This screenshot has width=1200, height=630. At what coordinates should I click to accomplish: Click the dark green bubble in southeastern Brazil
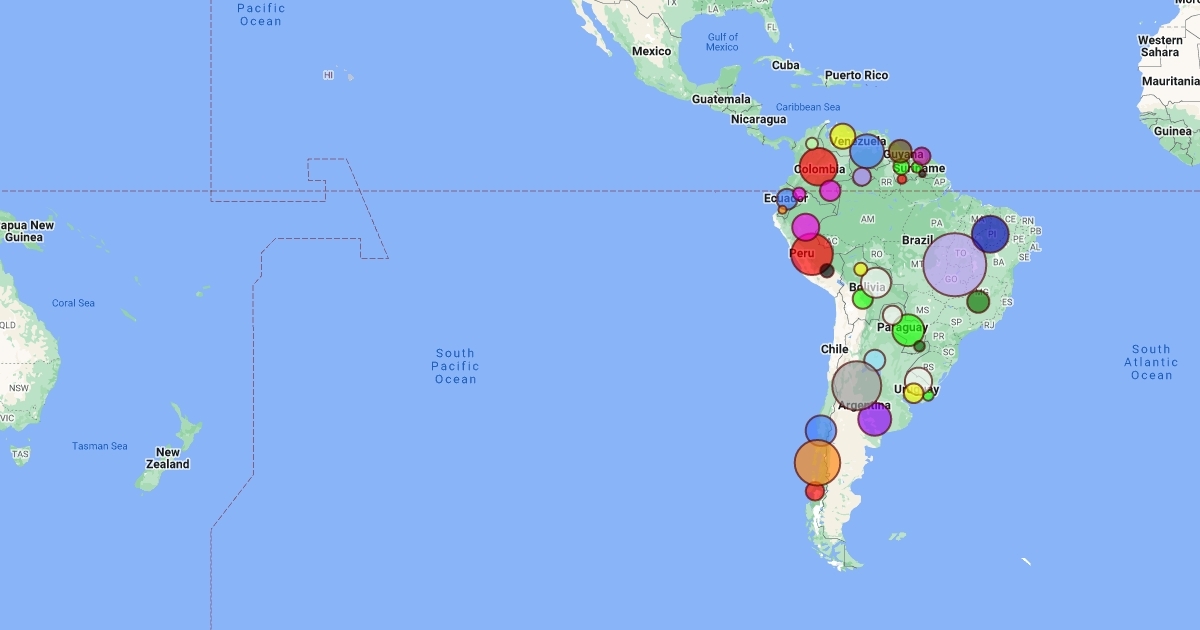click(978, 301)
